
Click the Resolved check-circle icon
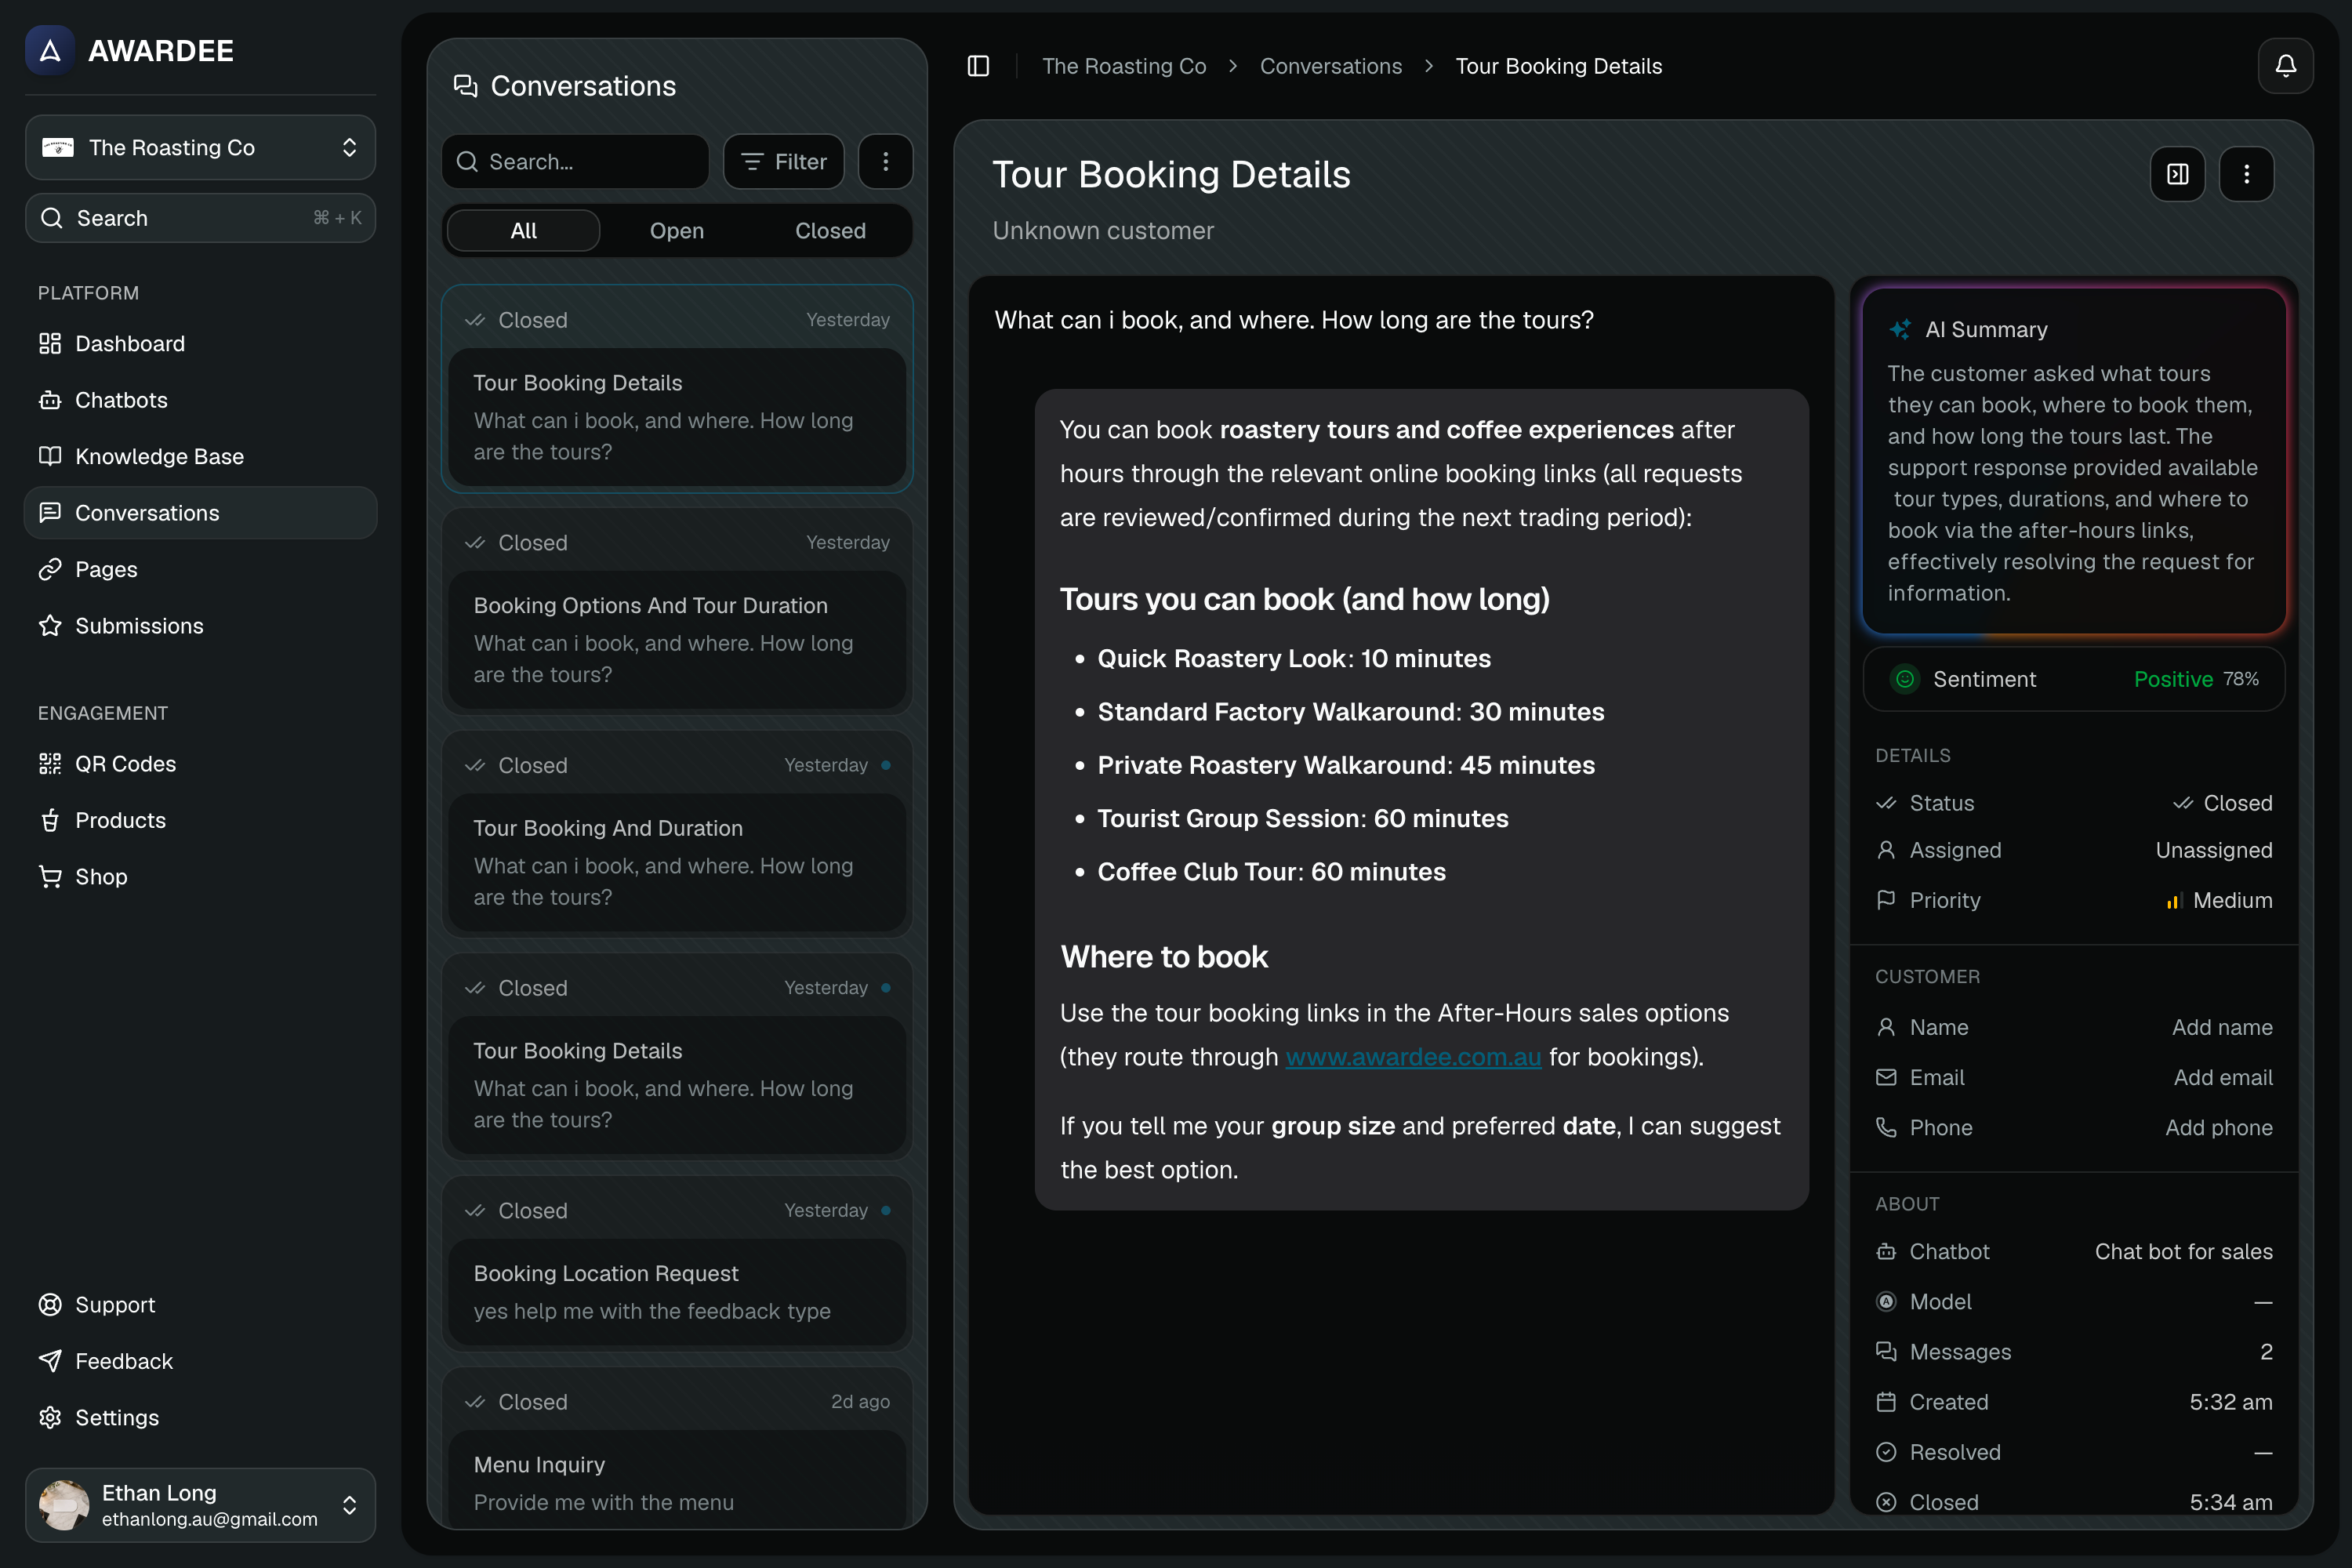pyautogui.click(x=1886, y=1452)
